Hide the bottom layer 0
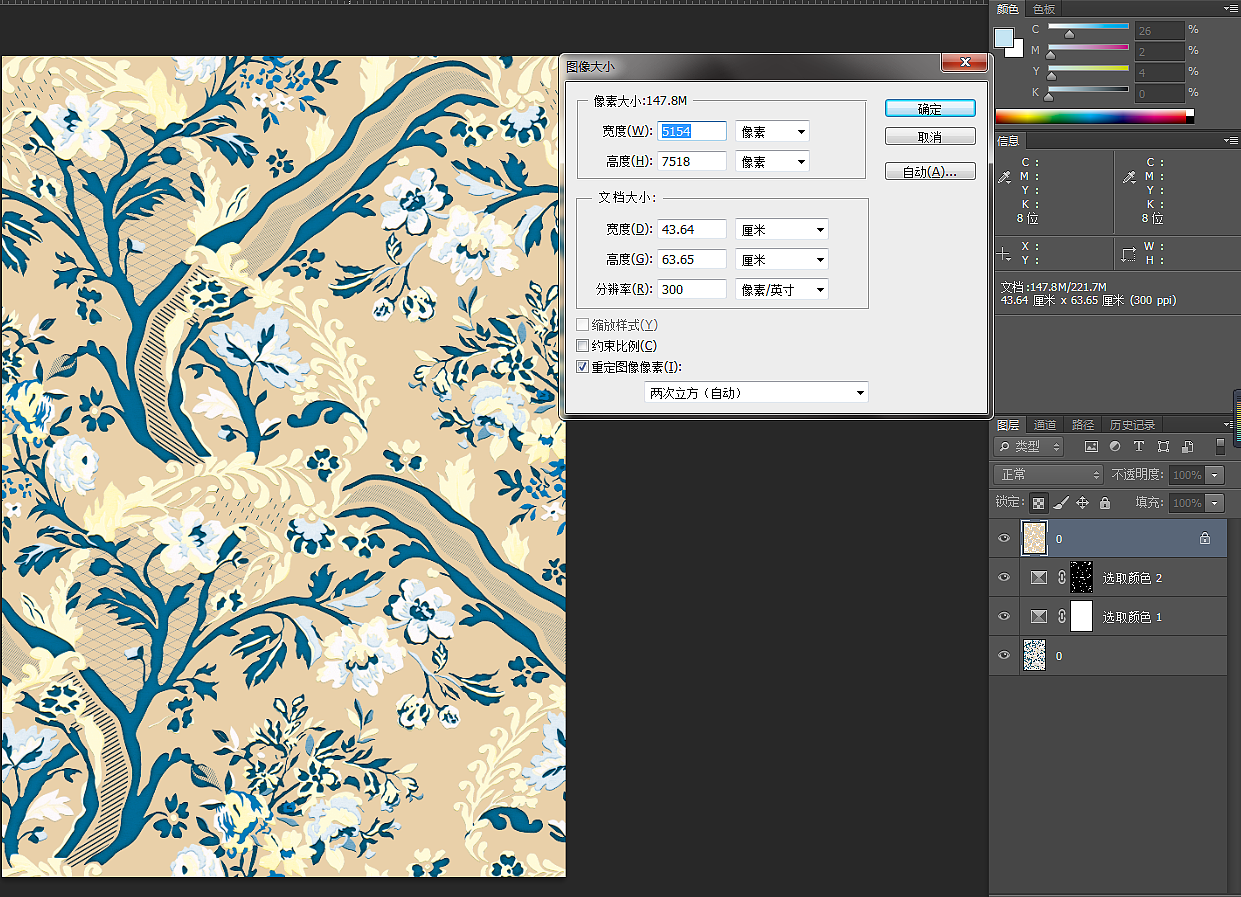 (x=1004, y=656)
